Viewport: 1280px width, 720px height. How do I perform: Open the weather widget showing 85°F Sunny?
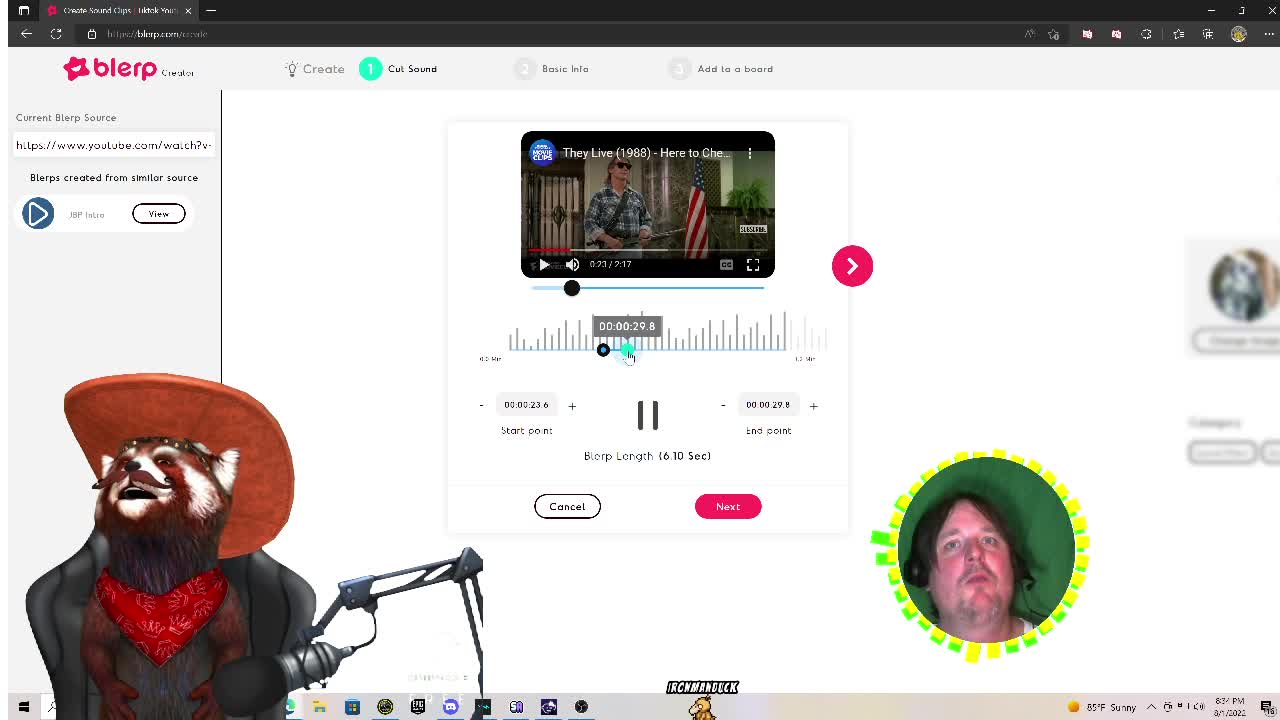click(1101, 707)
